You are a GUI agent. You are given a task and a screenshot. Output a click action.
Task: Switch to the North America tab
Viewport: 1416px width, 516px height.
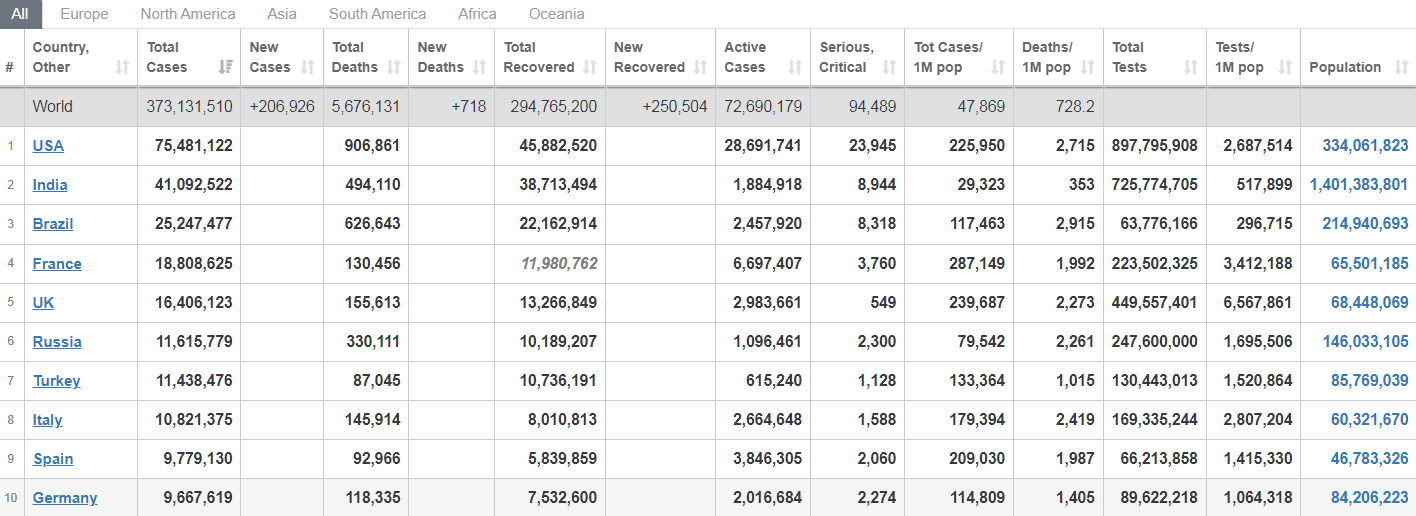click(x=188, y=14)
